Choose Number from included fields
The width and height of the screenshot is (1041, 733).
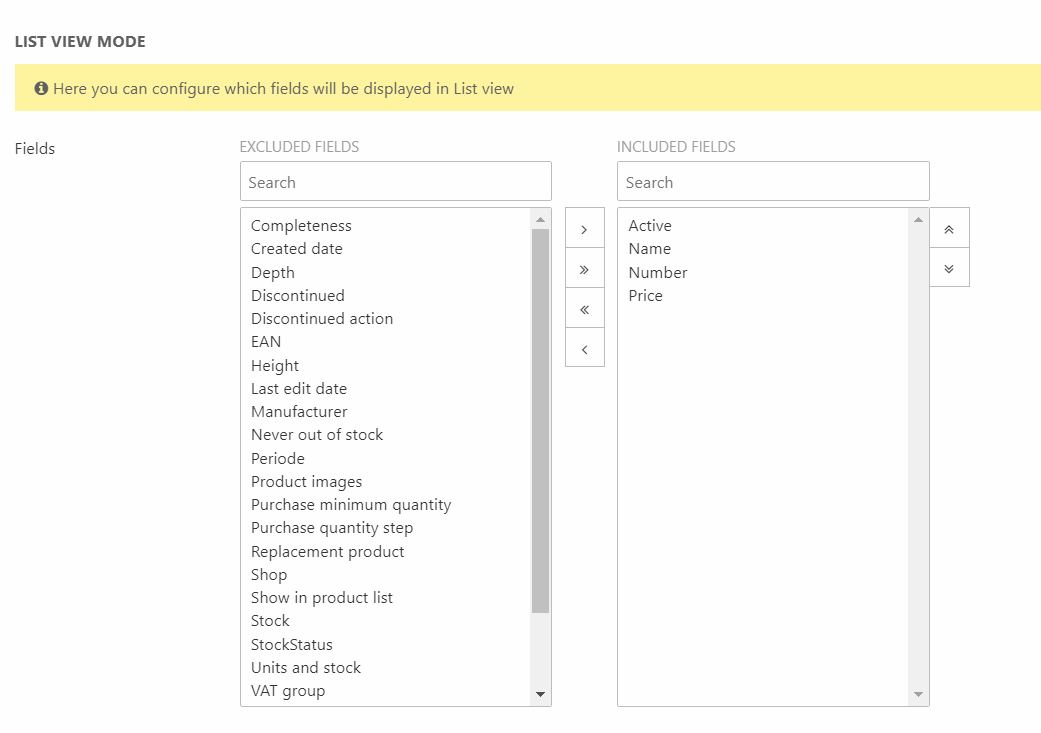pyautogui.click(x=657, y=273)
